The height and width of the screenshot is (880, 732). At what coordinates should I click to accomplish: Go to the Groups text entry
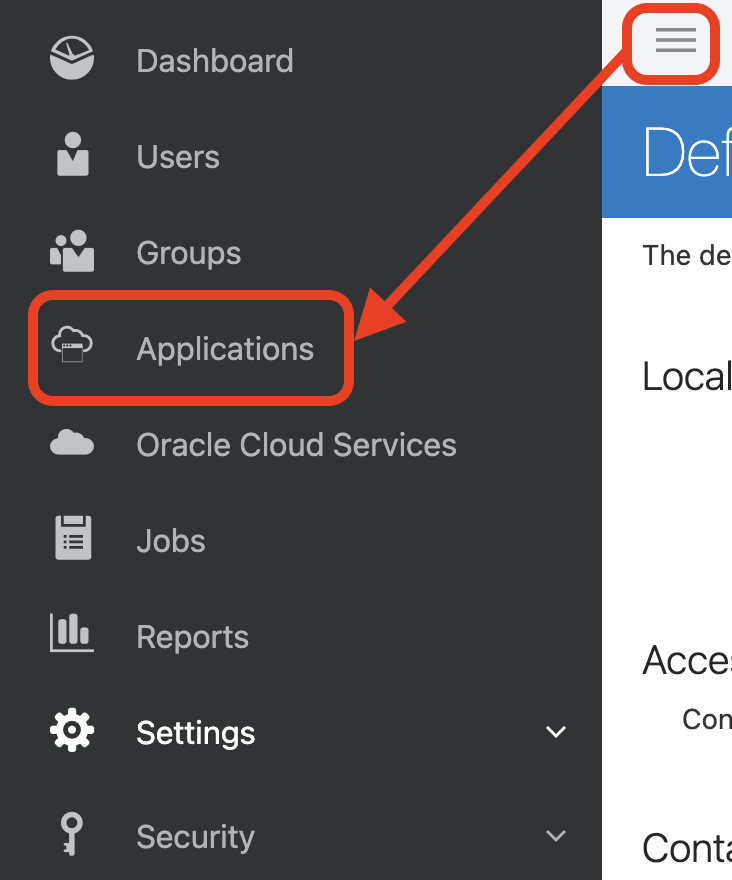click(189, 253)
